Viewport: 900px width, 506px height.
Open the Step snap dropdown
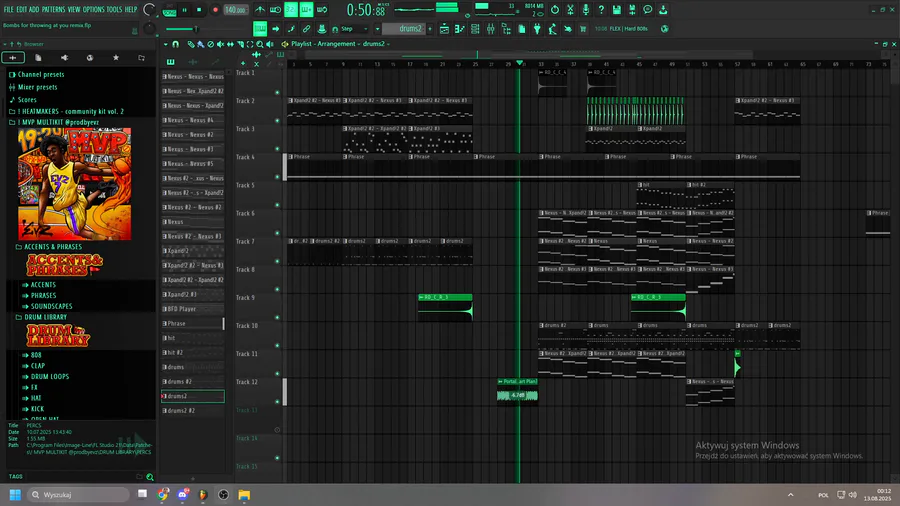pyautogui.click(x=353, y=29)
